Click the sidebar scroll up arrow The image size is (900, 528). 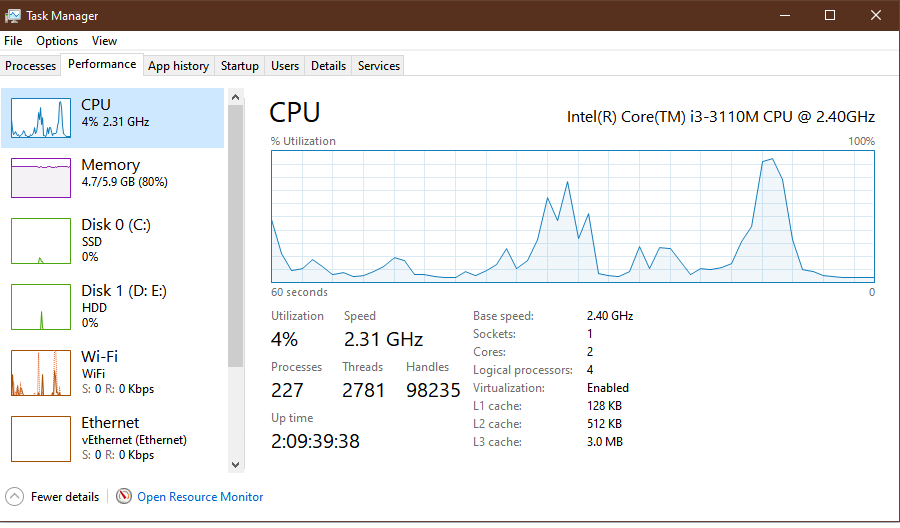click(x=236, y=97)
